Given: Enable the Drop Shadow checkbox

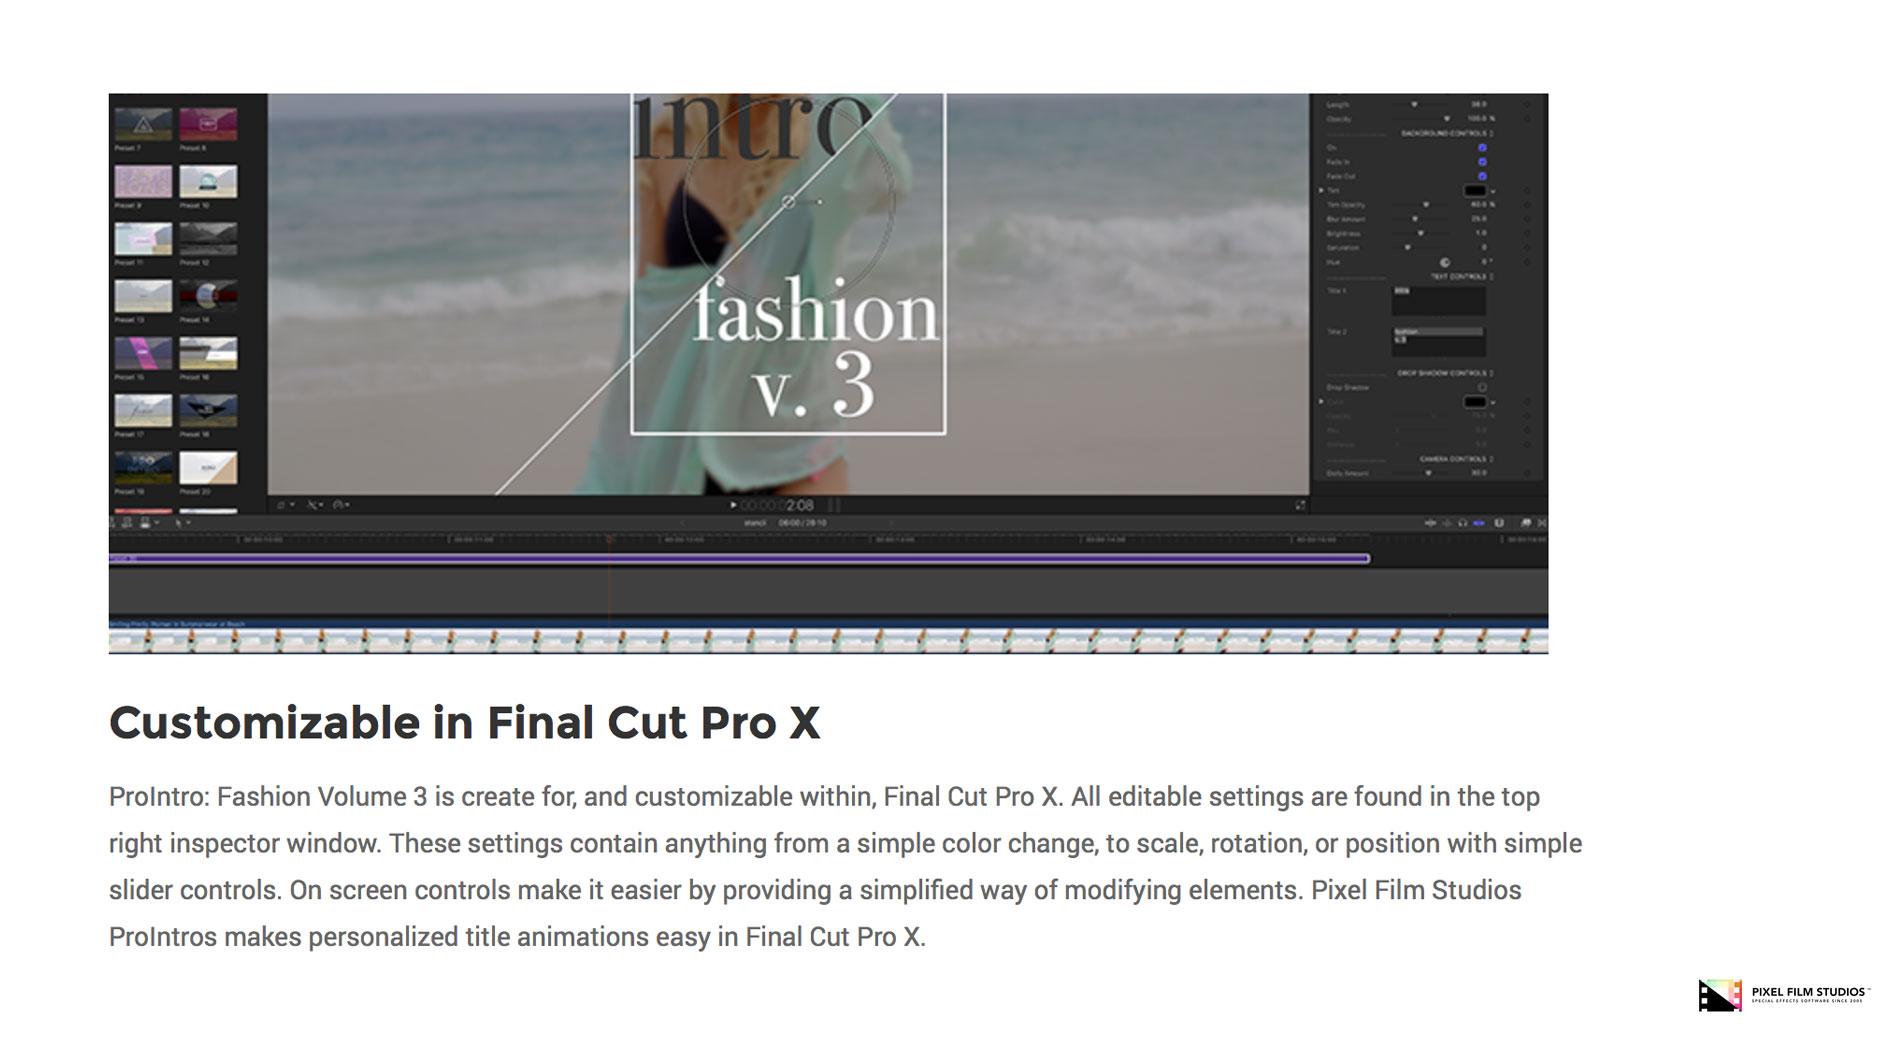Looking at the screenshot, I should [x=1482, y=387].
